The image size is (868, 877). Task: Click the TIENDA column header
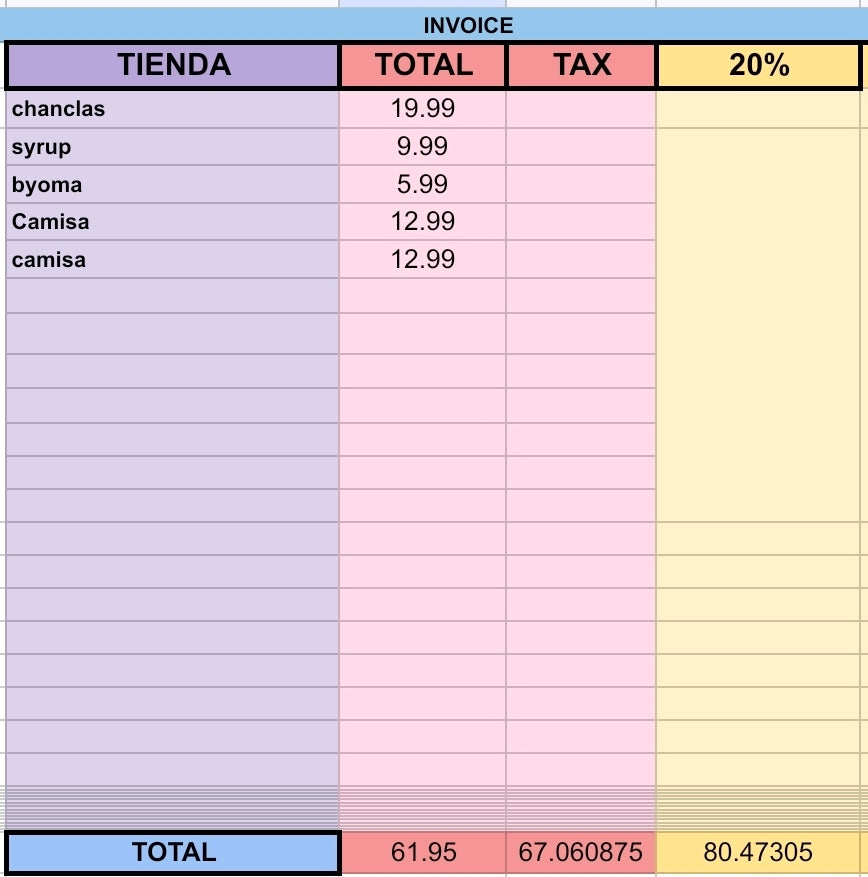(173, 65)
